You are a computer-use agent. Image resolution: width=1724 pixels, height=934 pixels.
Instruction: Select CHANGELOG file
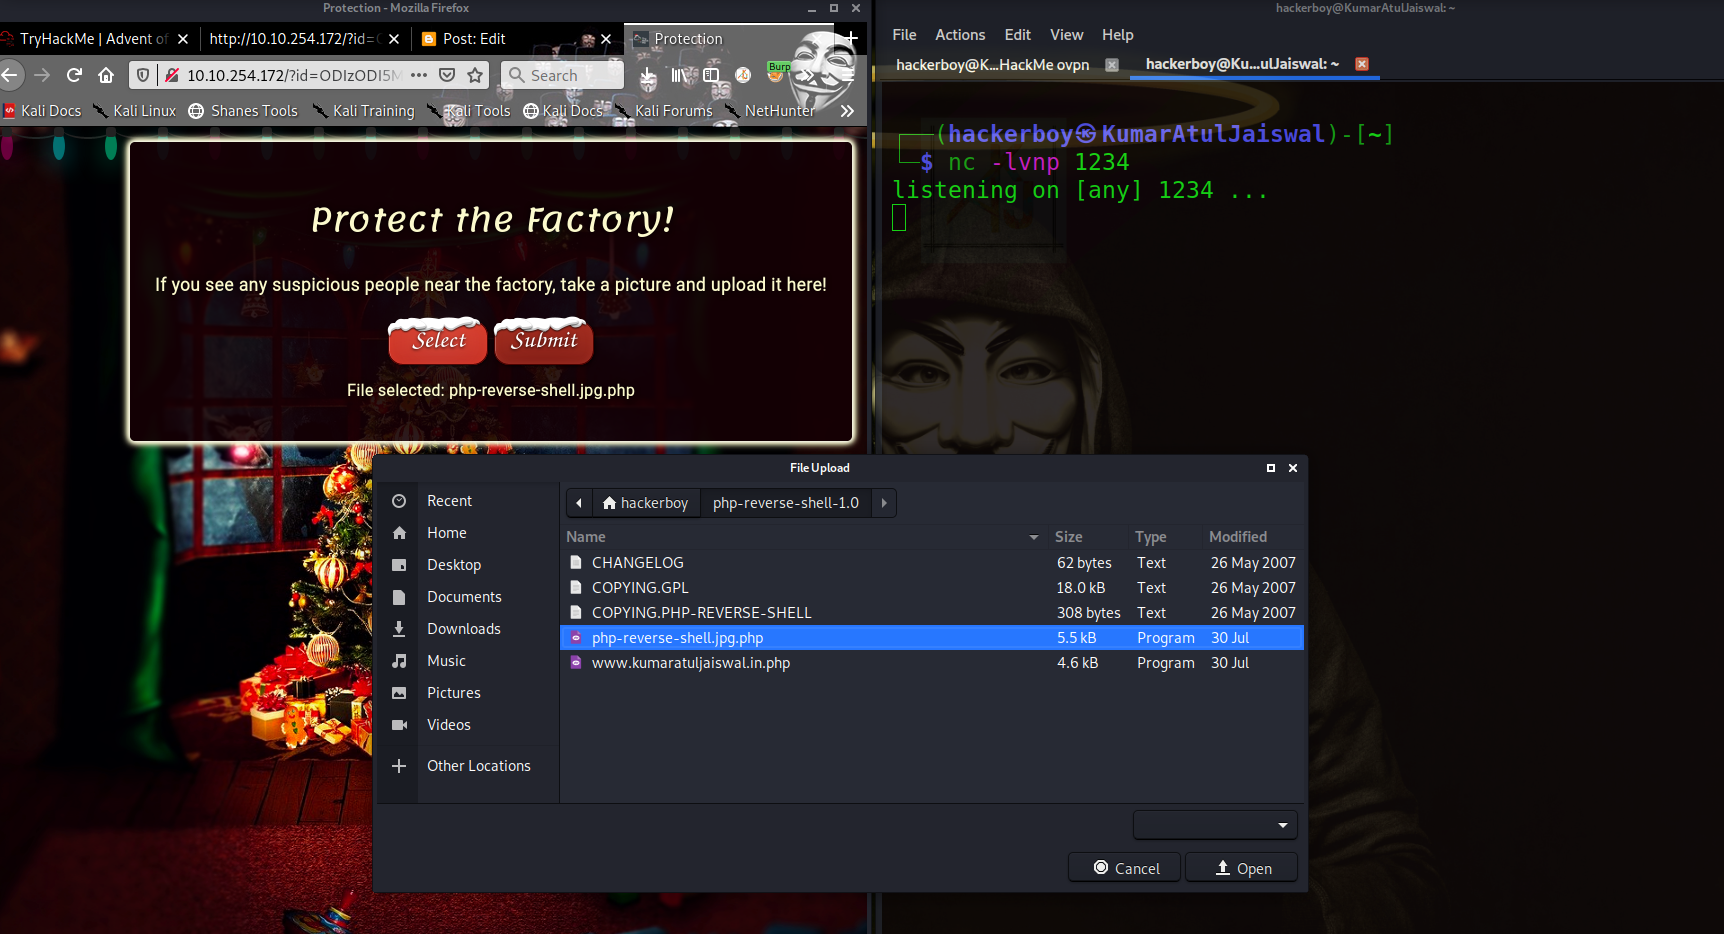(932, 563)
